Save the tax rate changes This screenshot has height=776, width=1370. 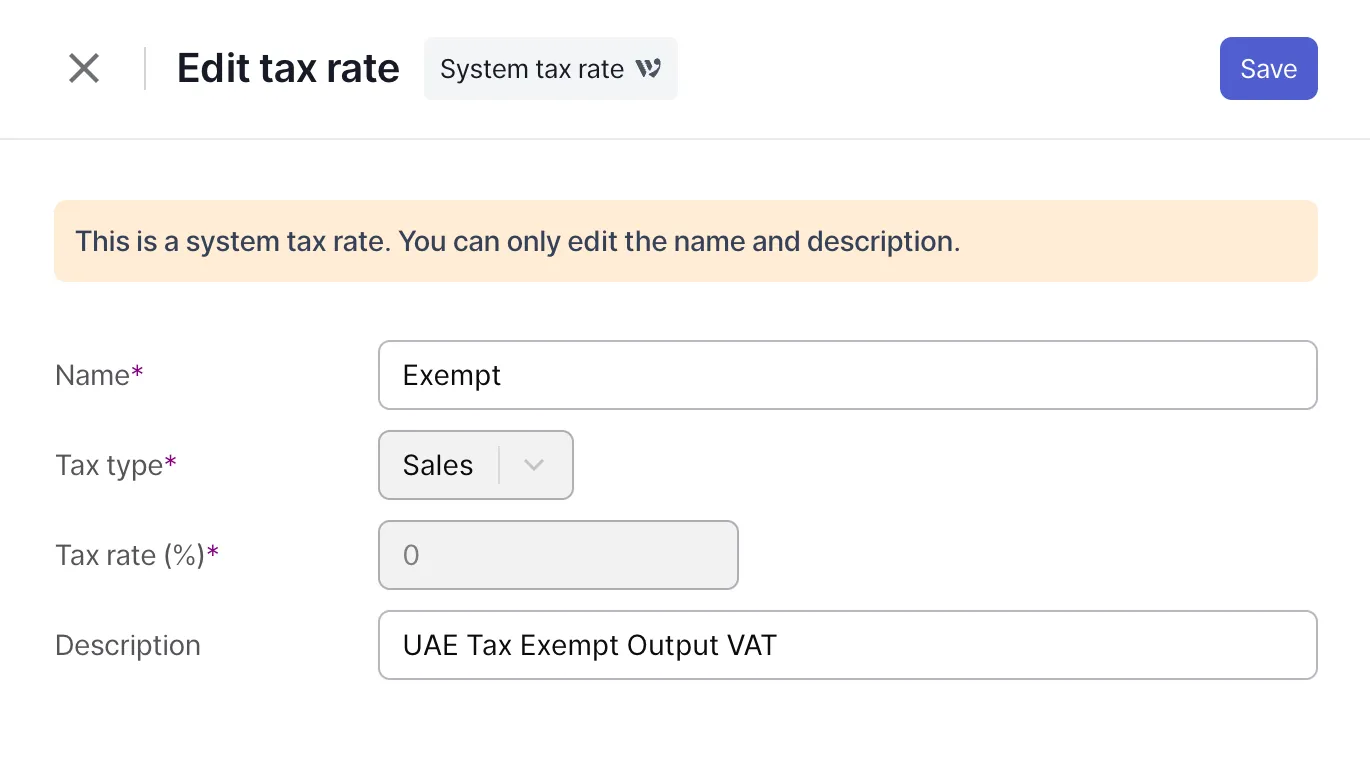click(x=1268, y=69)
